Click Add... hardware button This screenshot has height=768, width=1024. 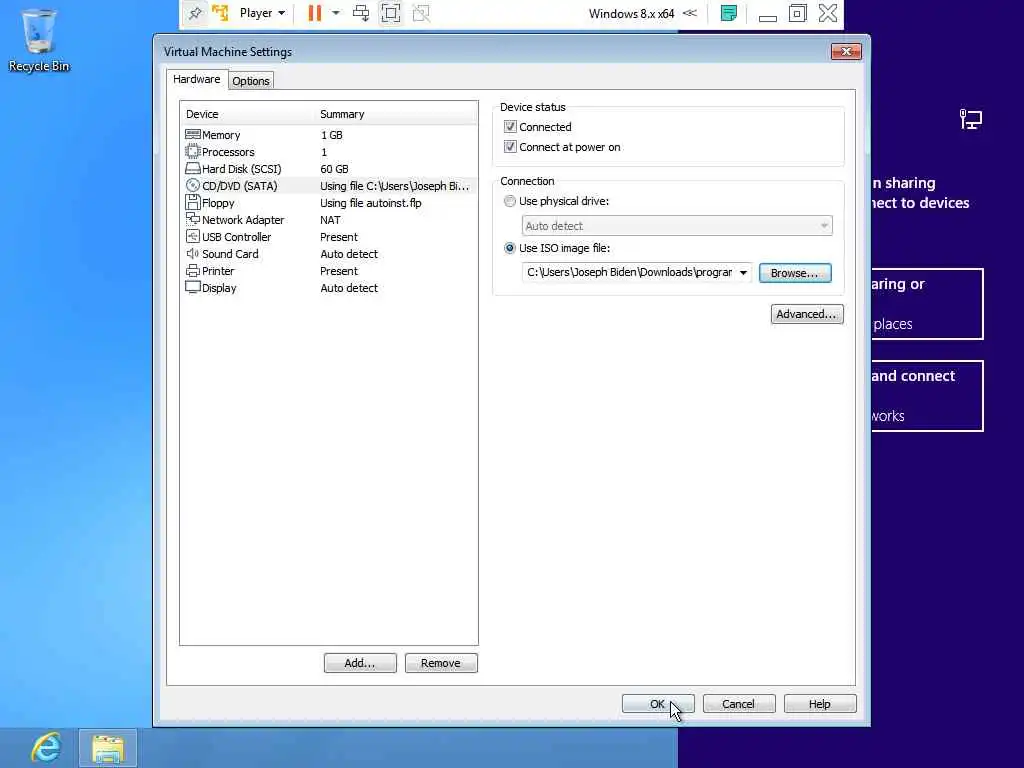[360, 663]
